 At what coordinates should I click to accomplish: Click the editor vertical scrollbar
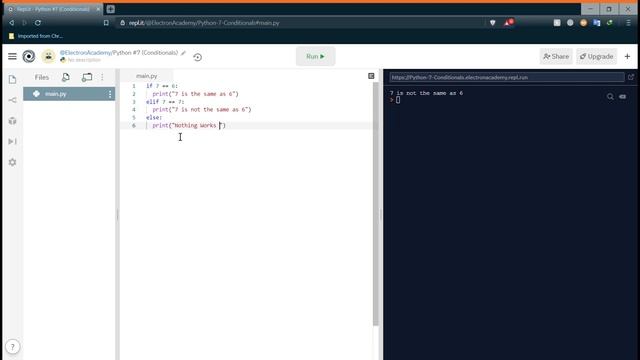[x=376, y=204]
